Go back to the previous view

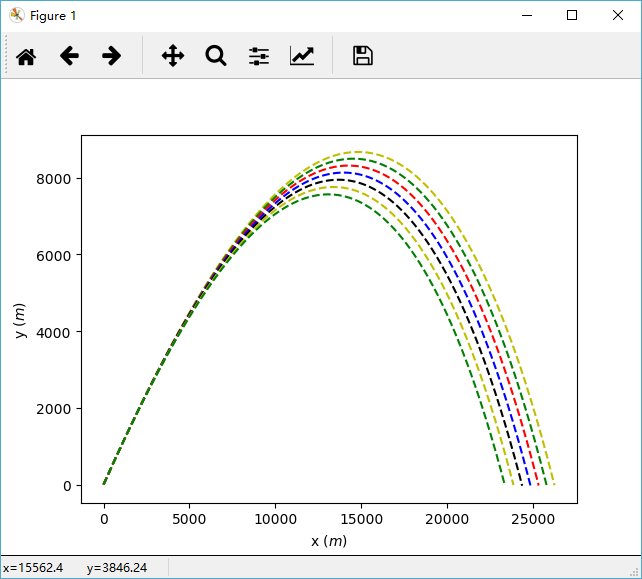click(x=69, y=56)
